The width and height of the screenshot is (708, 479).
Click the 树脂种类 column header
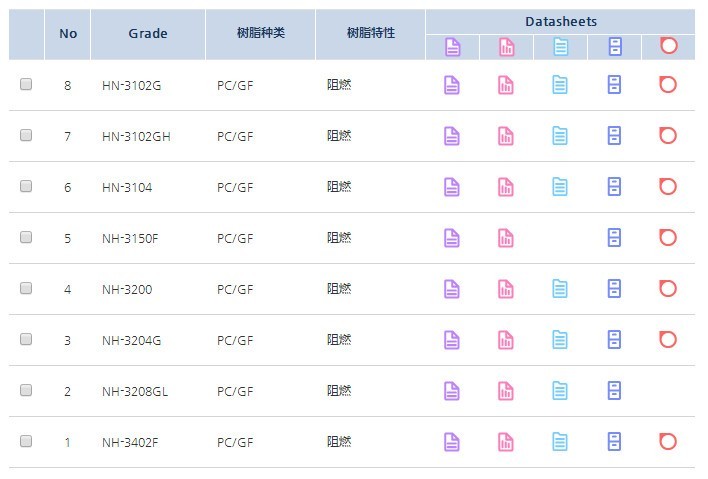261,34
